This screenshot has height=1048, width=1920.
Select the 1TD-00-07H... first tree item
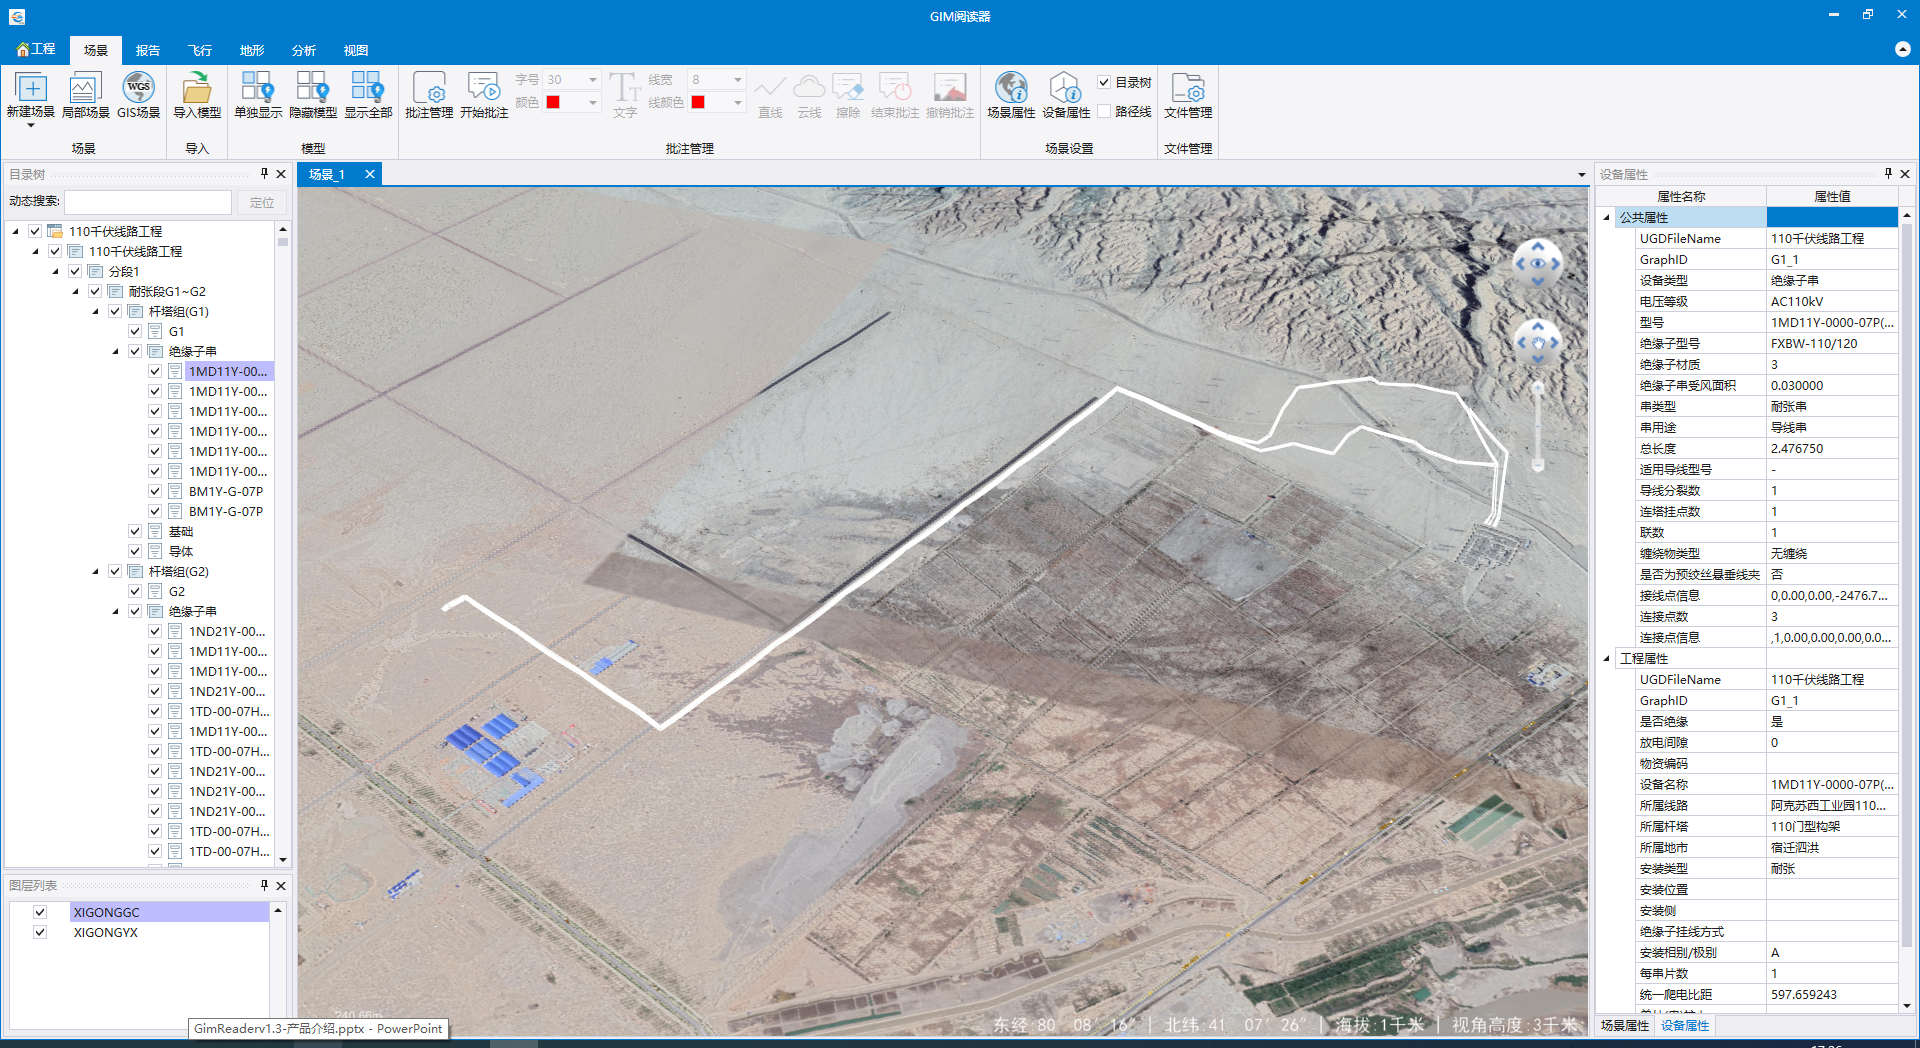(x=229, y=711)
